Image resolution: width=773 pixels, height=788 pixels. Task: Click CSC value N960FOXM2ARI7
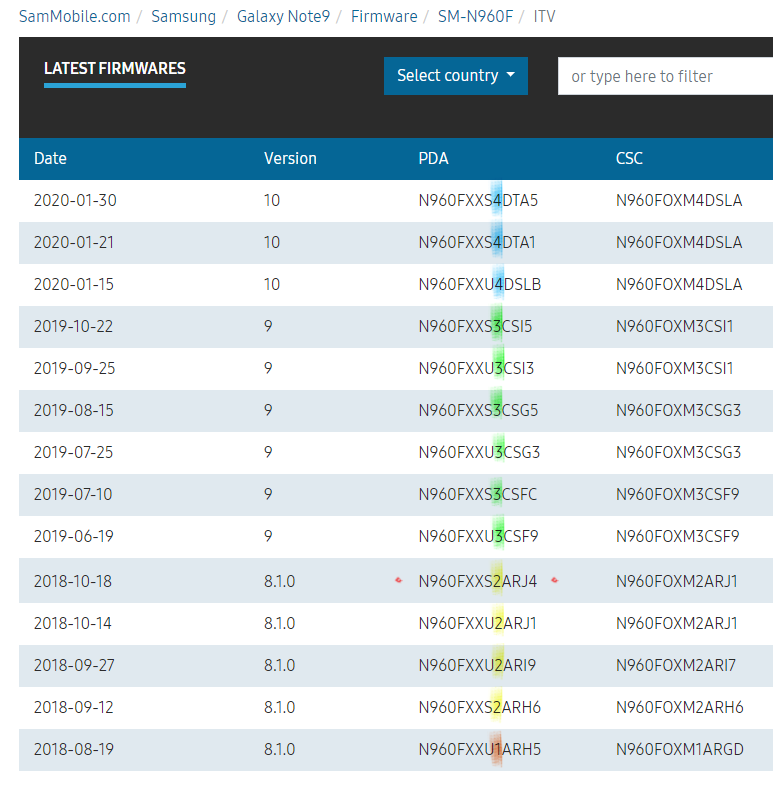pos(676,665)
